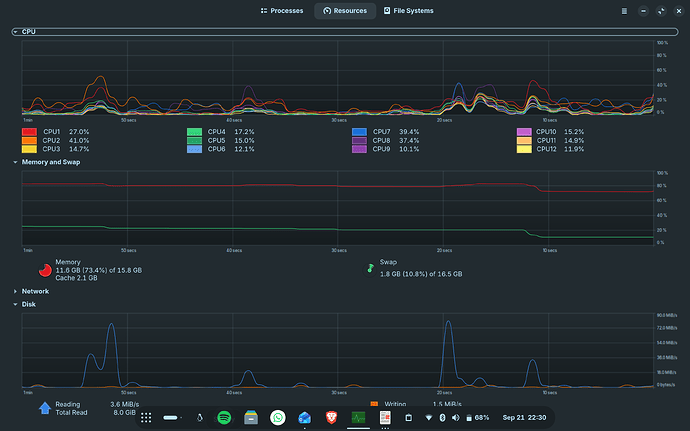Click the CPU7 39.4% value
Viewport: 690px width, 431px height.
pos(409,132)
